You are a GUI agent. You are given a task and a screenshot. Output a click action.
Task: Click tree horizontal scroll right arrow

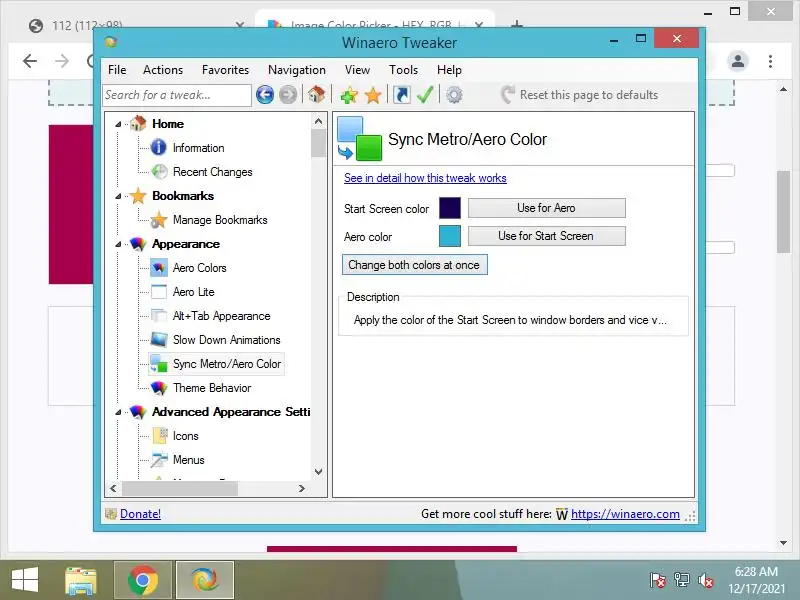[302, 488]
